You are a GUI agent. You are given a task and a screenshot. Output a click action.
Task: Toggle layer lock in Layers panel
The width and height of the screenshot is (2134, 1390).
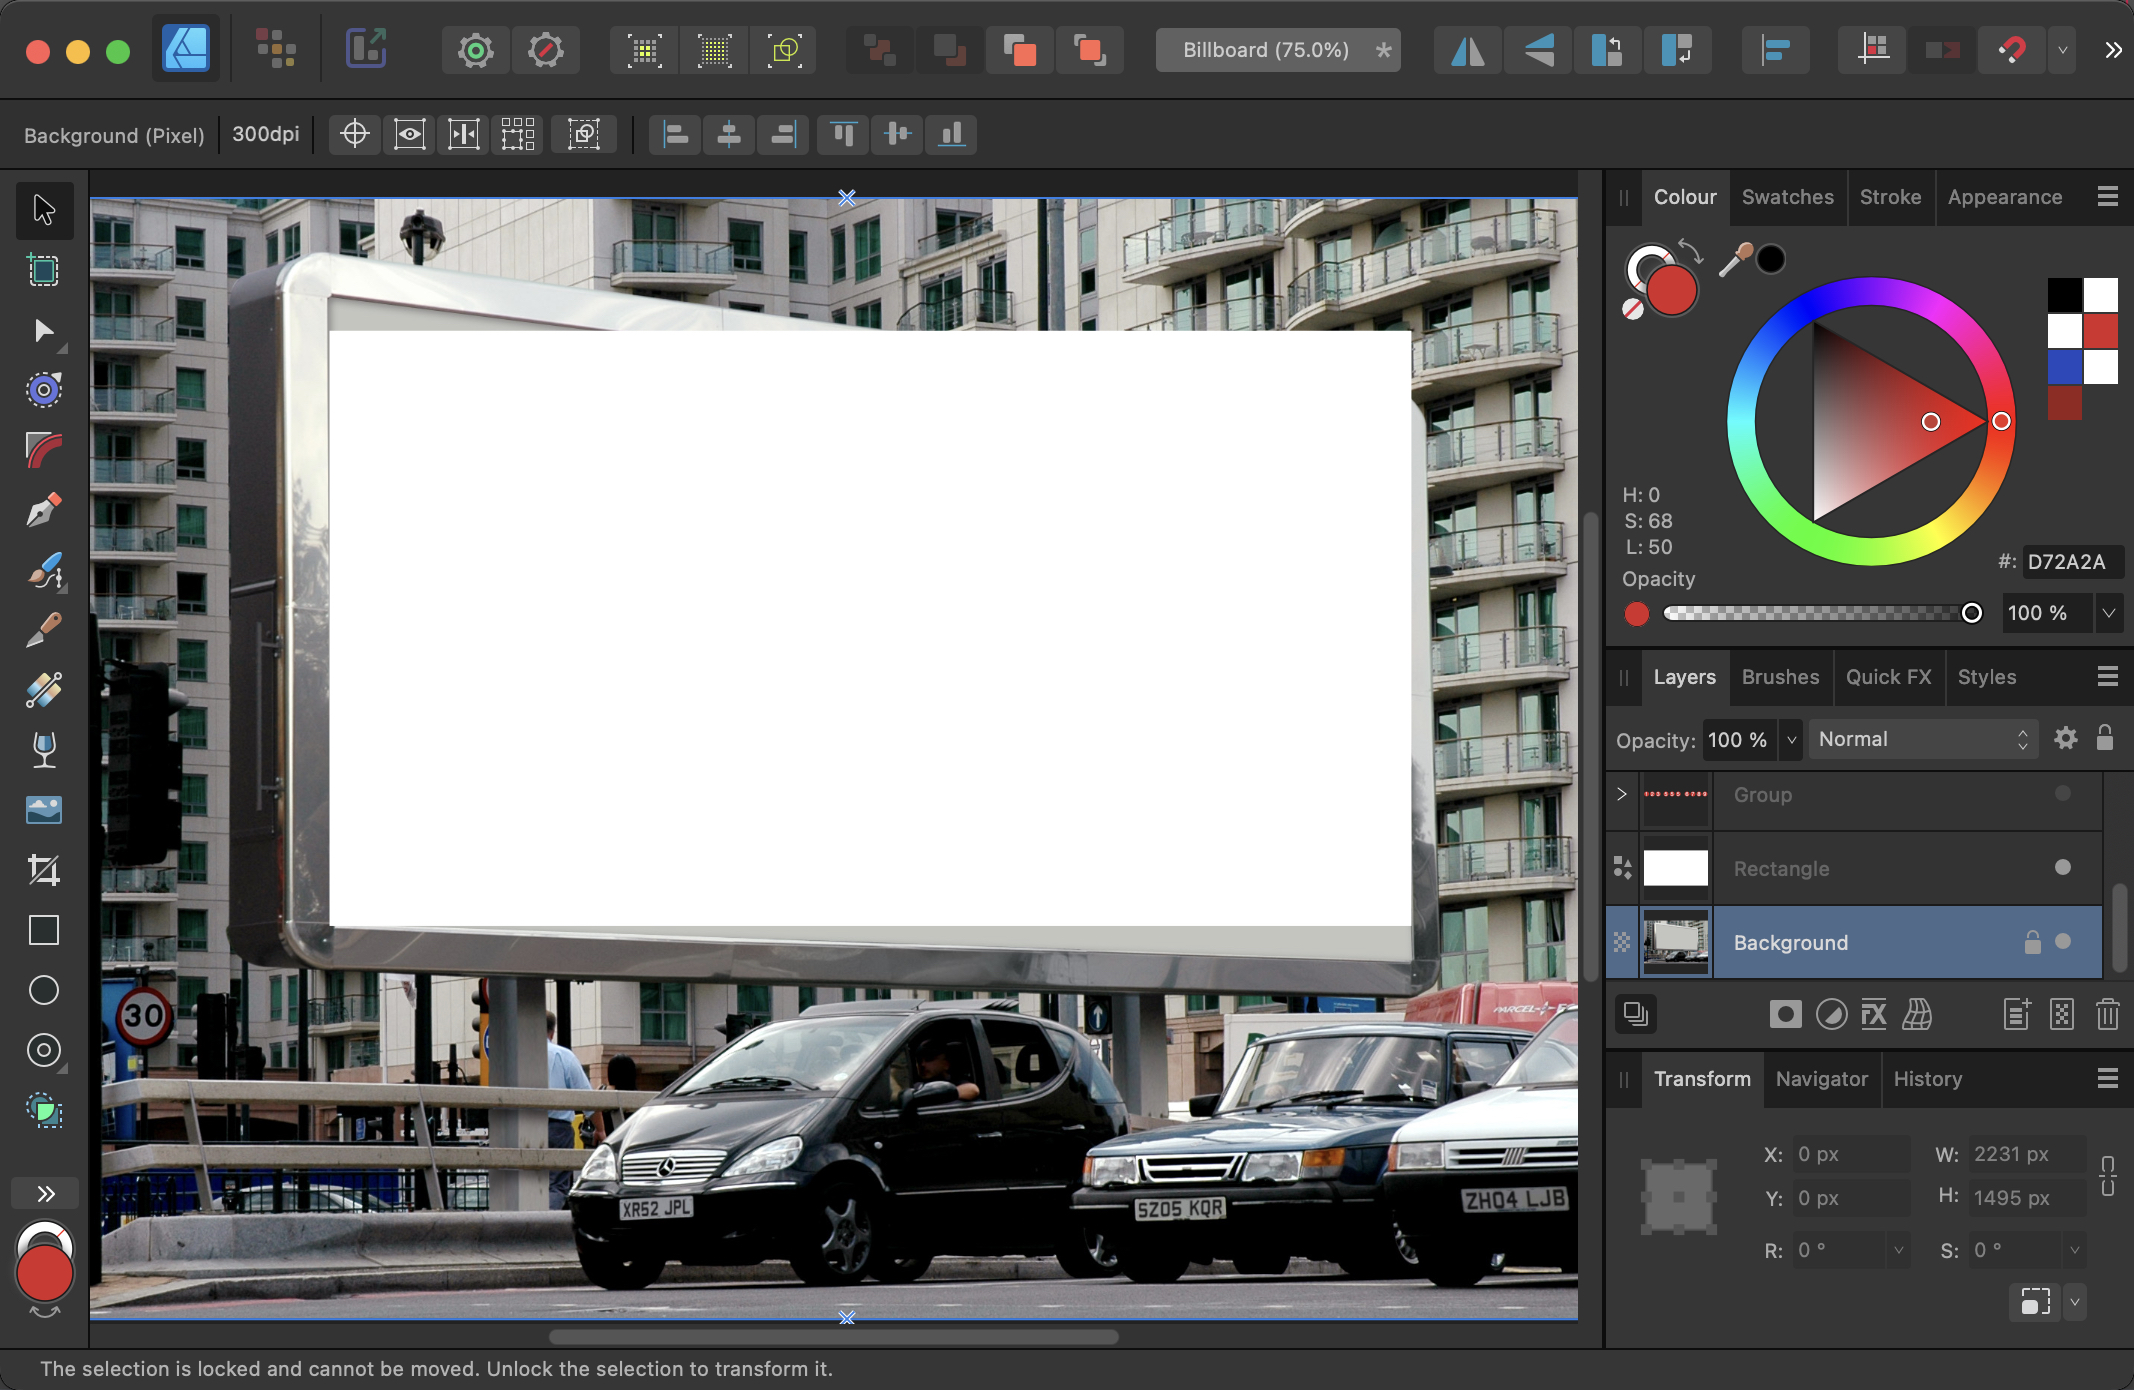point(2105,738)
